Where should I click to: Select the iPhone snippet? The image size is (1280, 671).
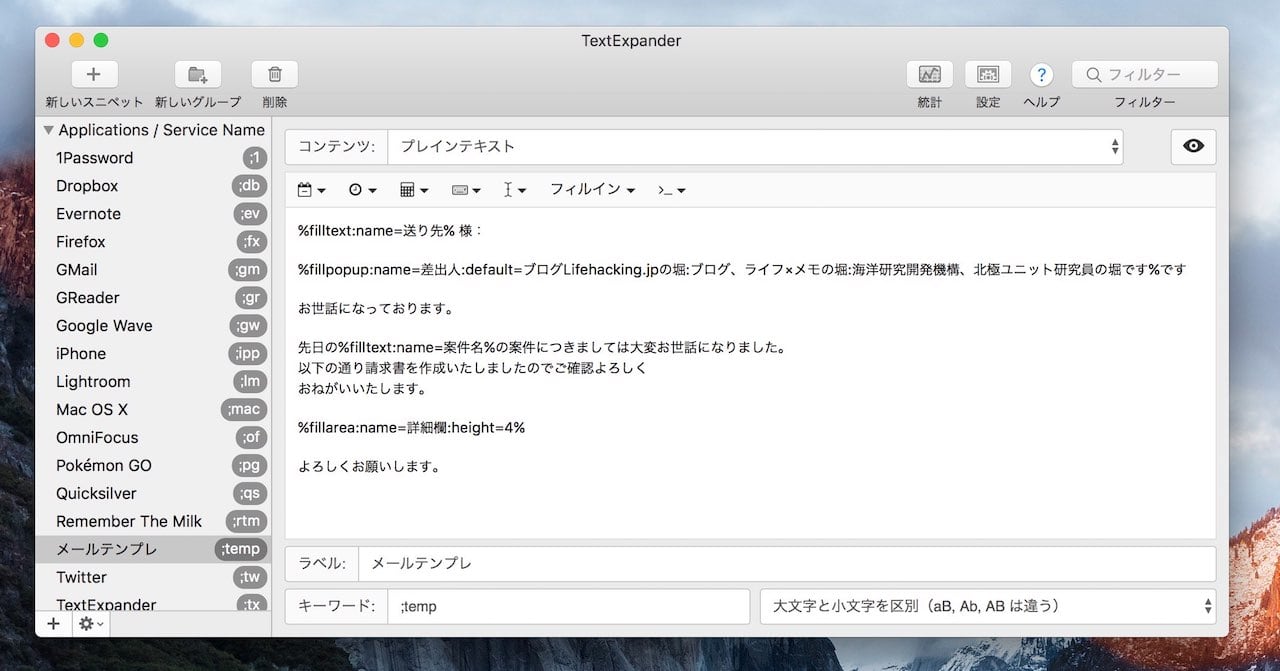pos(153,354)
